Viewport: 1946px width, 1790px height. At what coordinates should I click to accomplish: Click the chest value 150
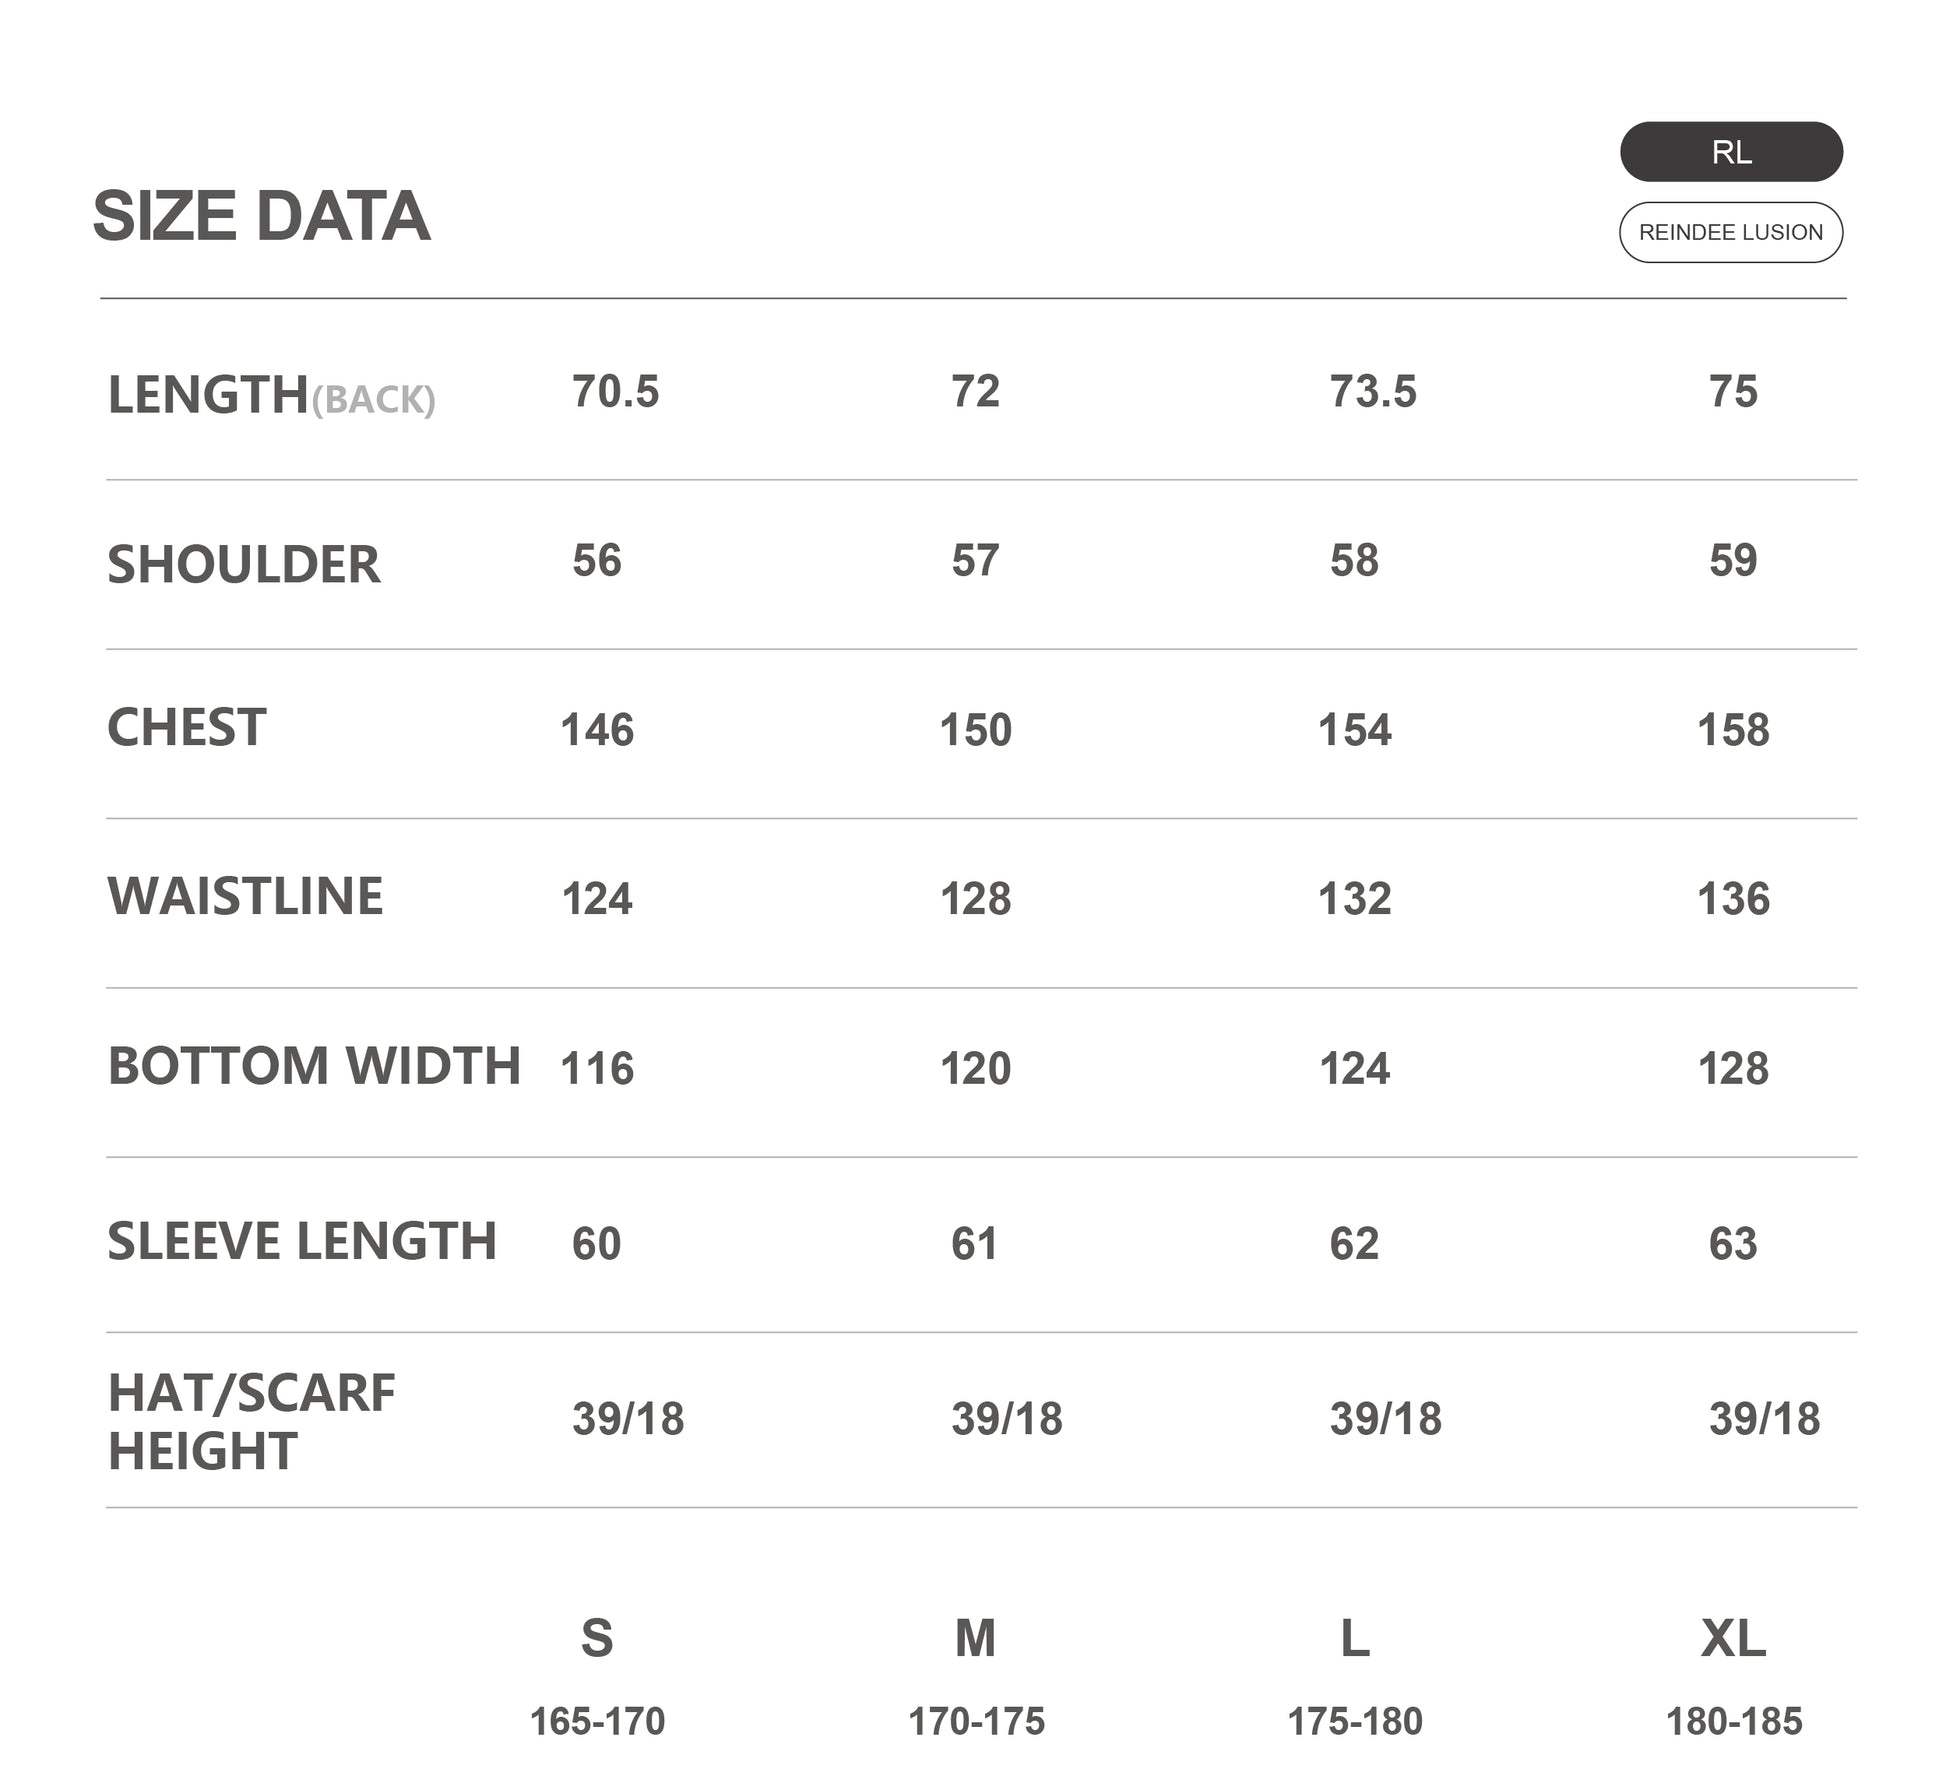point(975,730)
